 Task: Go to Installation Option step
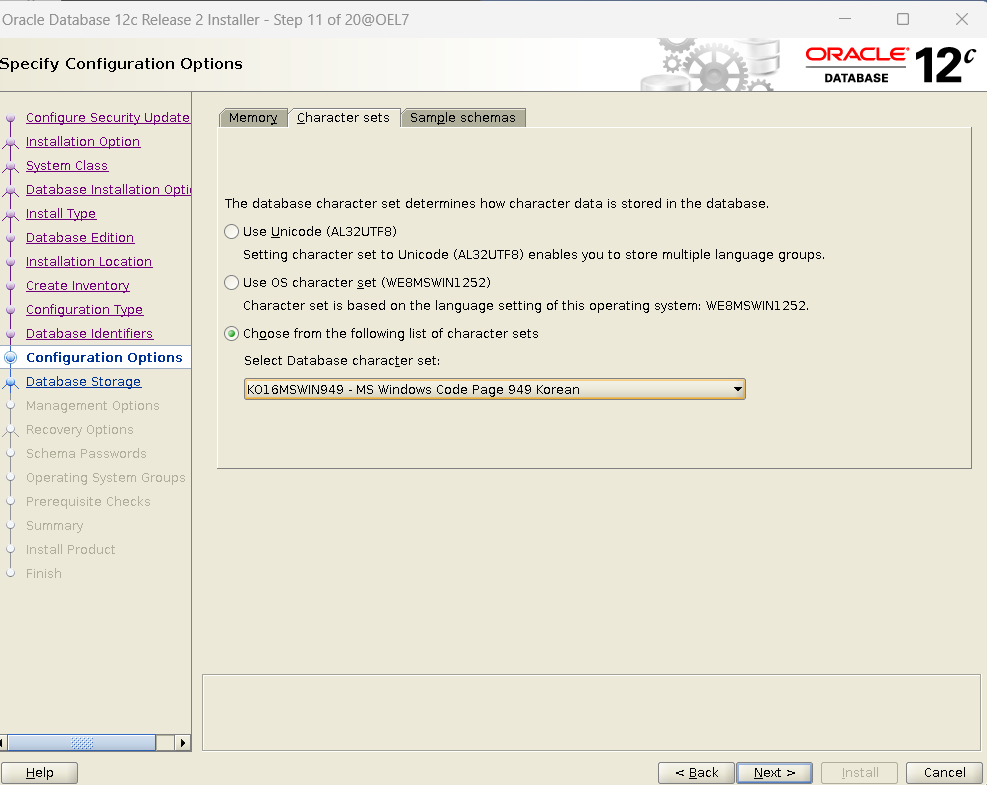coord(82,142)
